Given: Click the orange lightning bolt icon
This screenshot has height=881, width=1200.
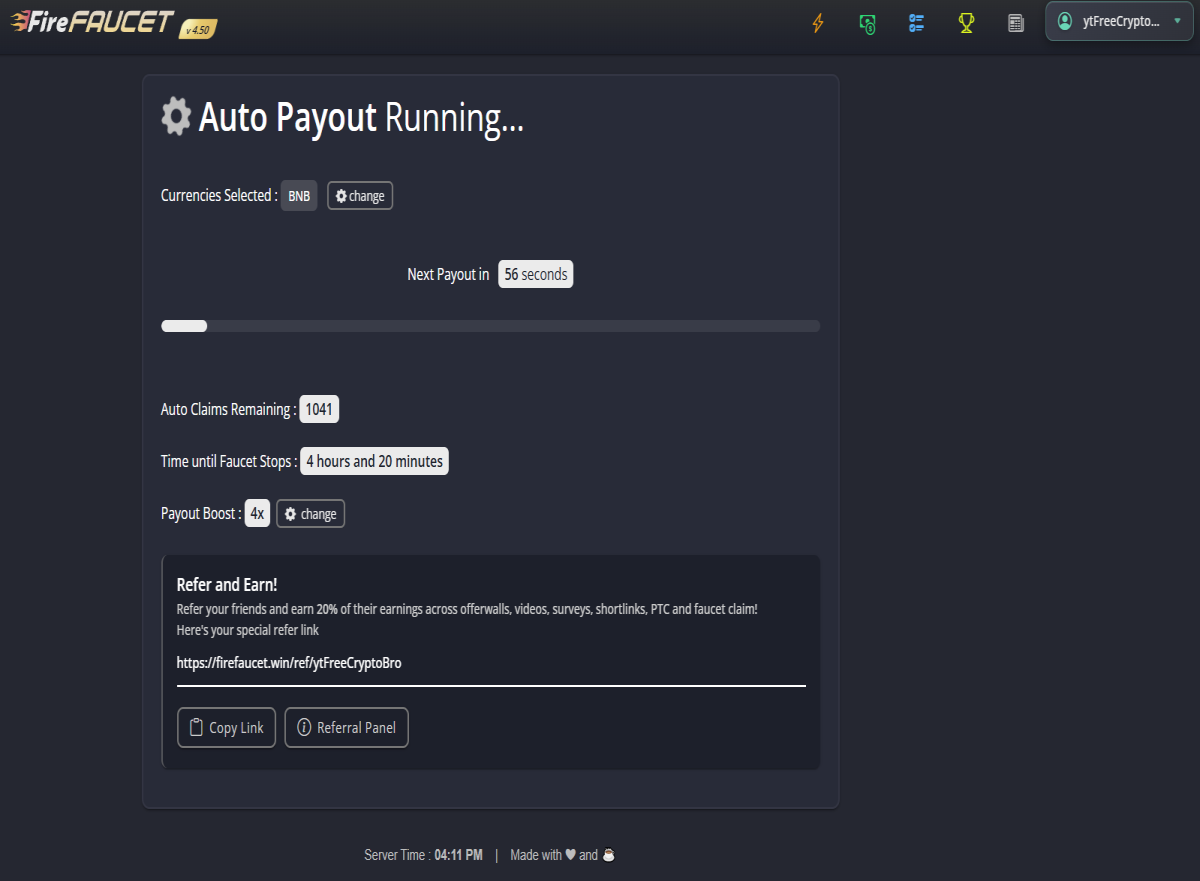Looking at the screenshot, I should coord(818,22).
